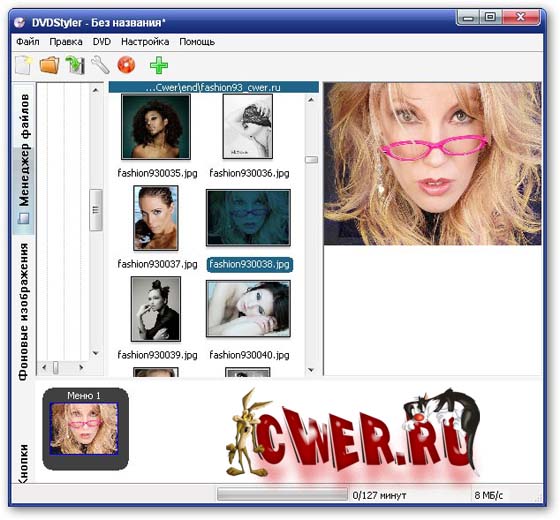Select the fashion930035.jpg thumbnail
Viewport: 560px width, 520px height.
tap(156, 127)
